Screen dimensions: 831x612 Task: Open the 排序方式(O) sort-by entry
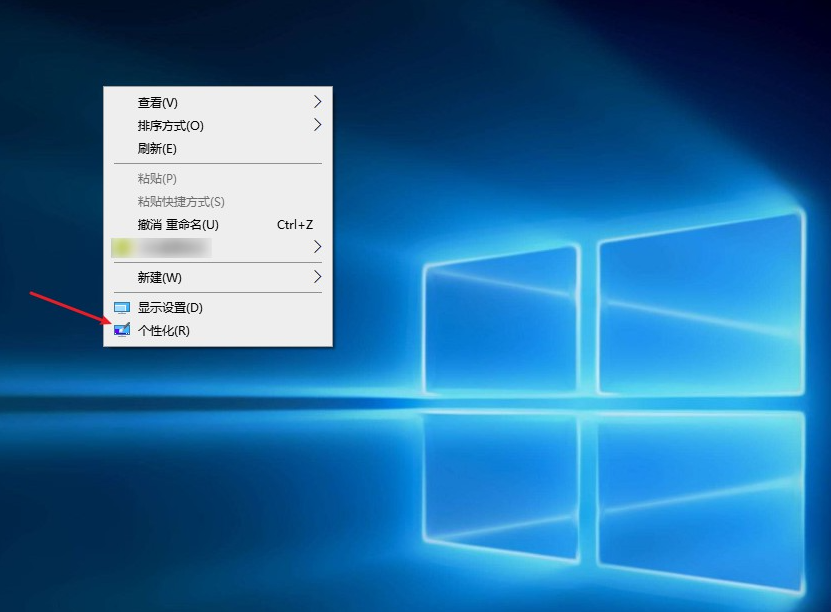(170, 126)
